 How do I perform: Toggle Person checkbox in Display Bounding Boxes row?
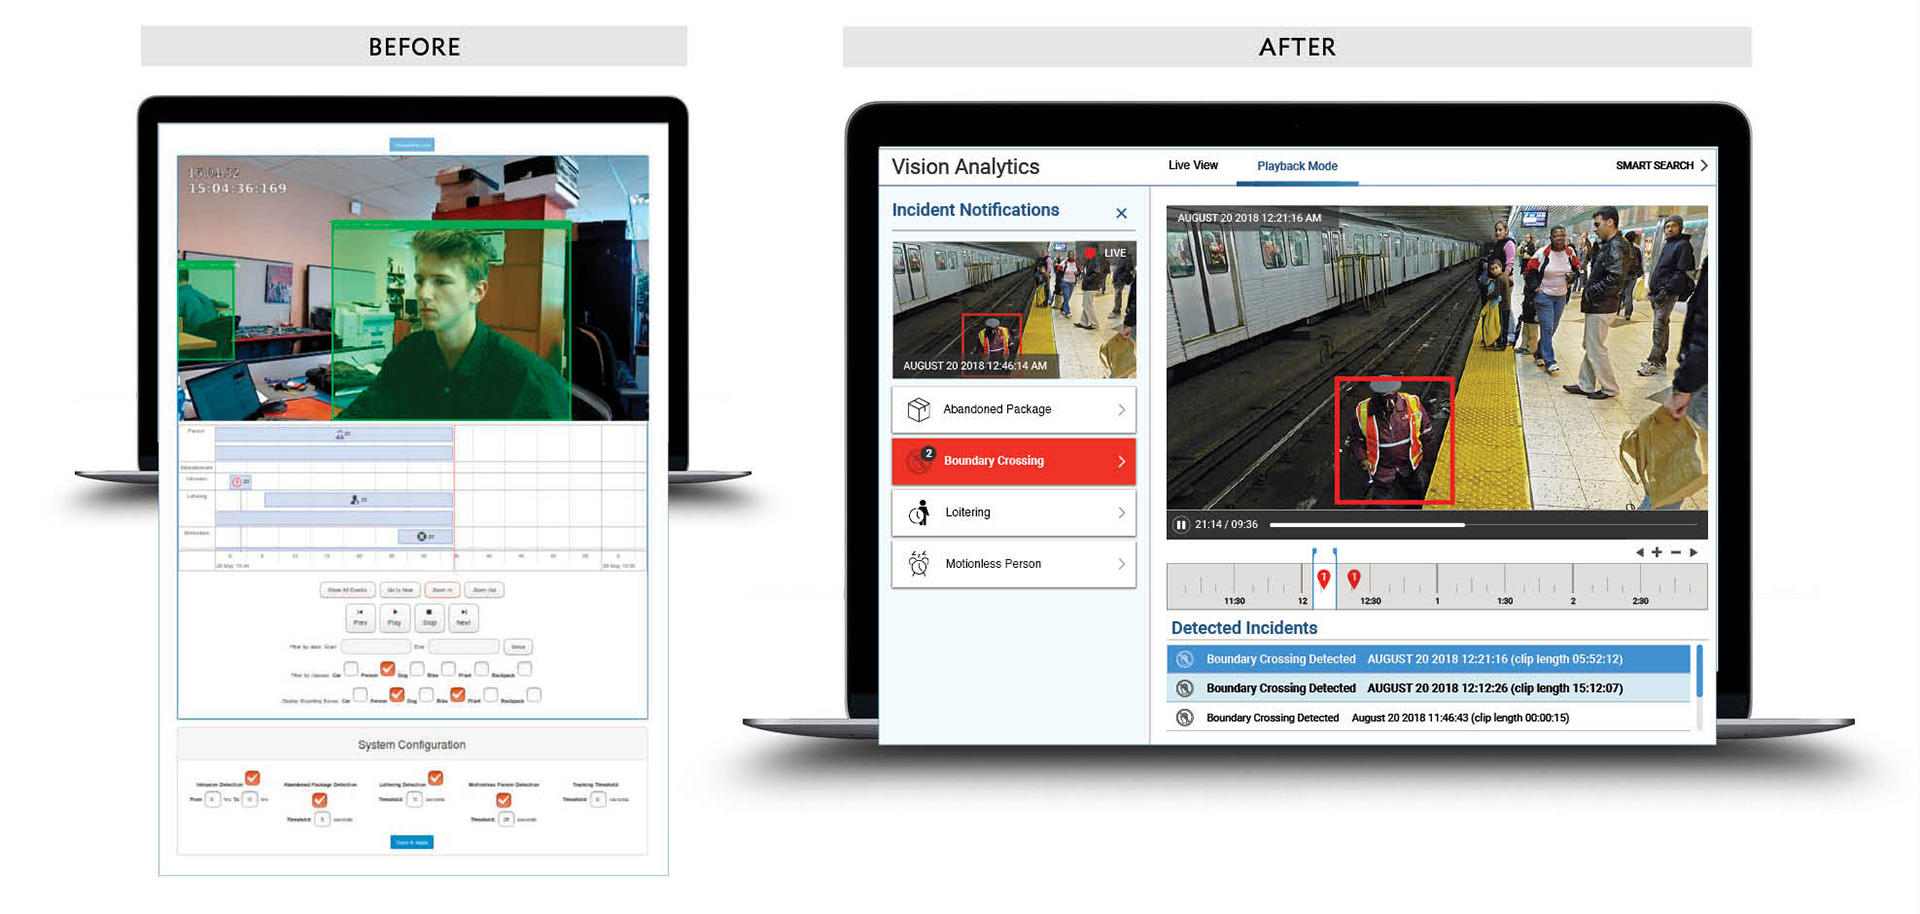(397, 695)
